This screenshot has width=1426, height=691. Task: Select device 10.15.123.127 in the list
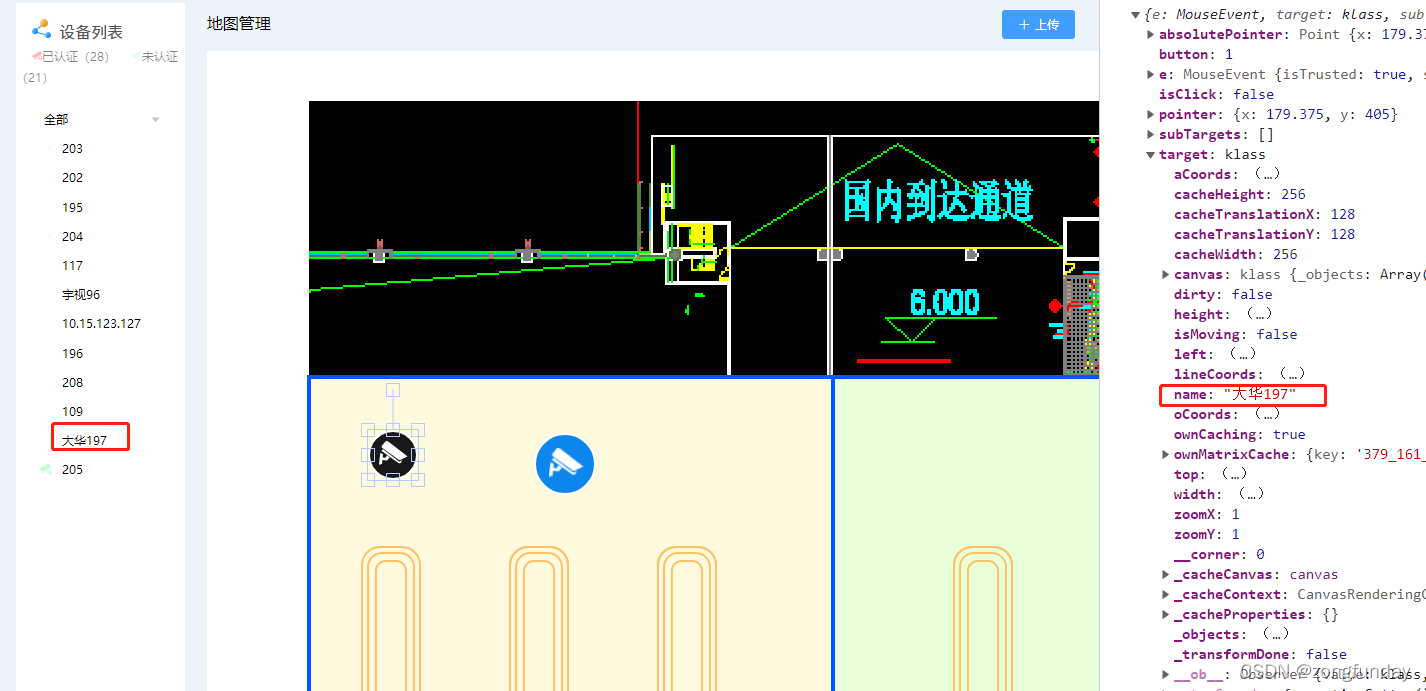pyautogui.click(x=101, y=323)
